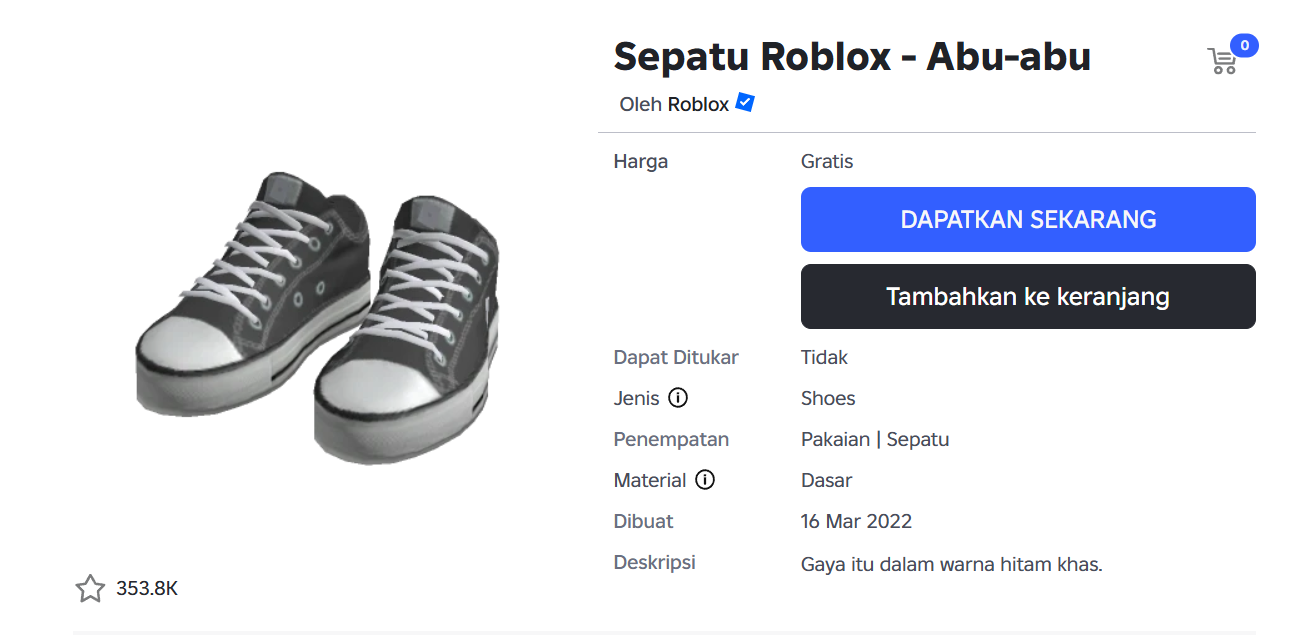
Task: Open the Pakaian | Sepatu placement link
Action: click(875, 439)
